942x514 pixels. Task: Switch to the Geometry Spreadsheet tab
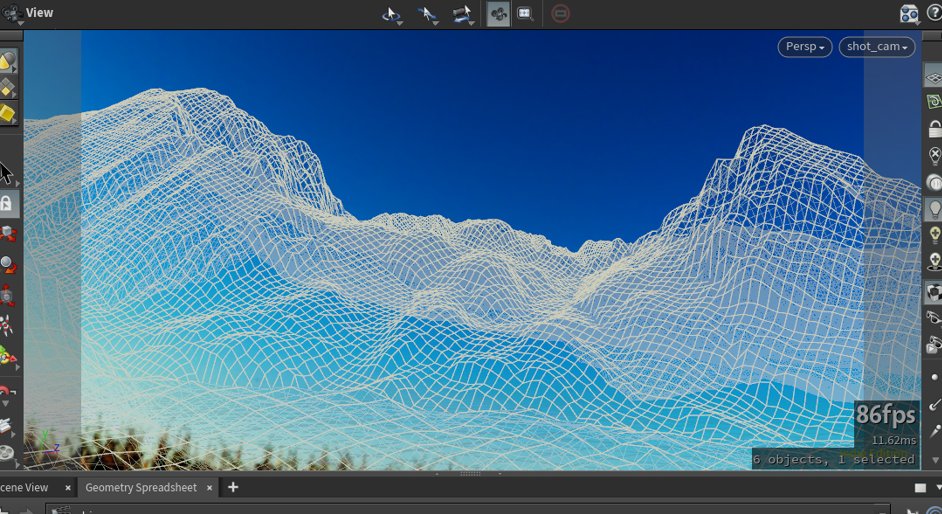coord(141,488)
